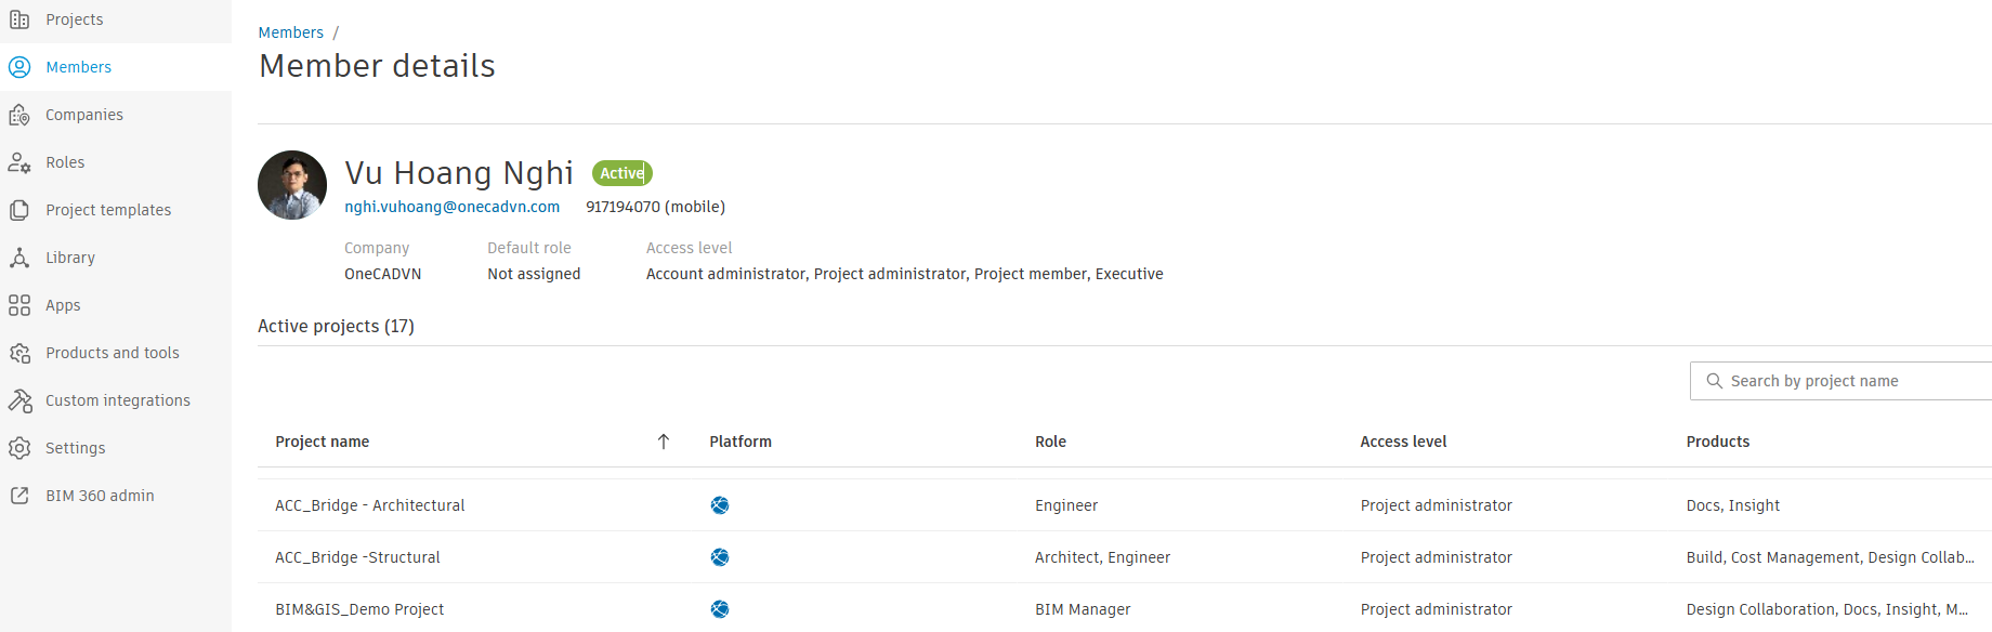This screenshot has height=632, width=1992.
Task: Select the ACC_Bridge -Structural project name
Action: coord(357,558)
